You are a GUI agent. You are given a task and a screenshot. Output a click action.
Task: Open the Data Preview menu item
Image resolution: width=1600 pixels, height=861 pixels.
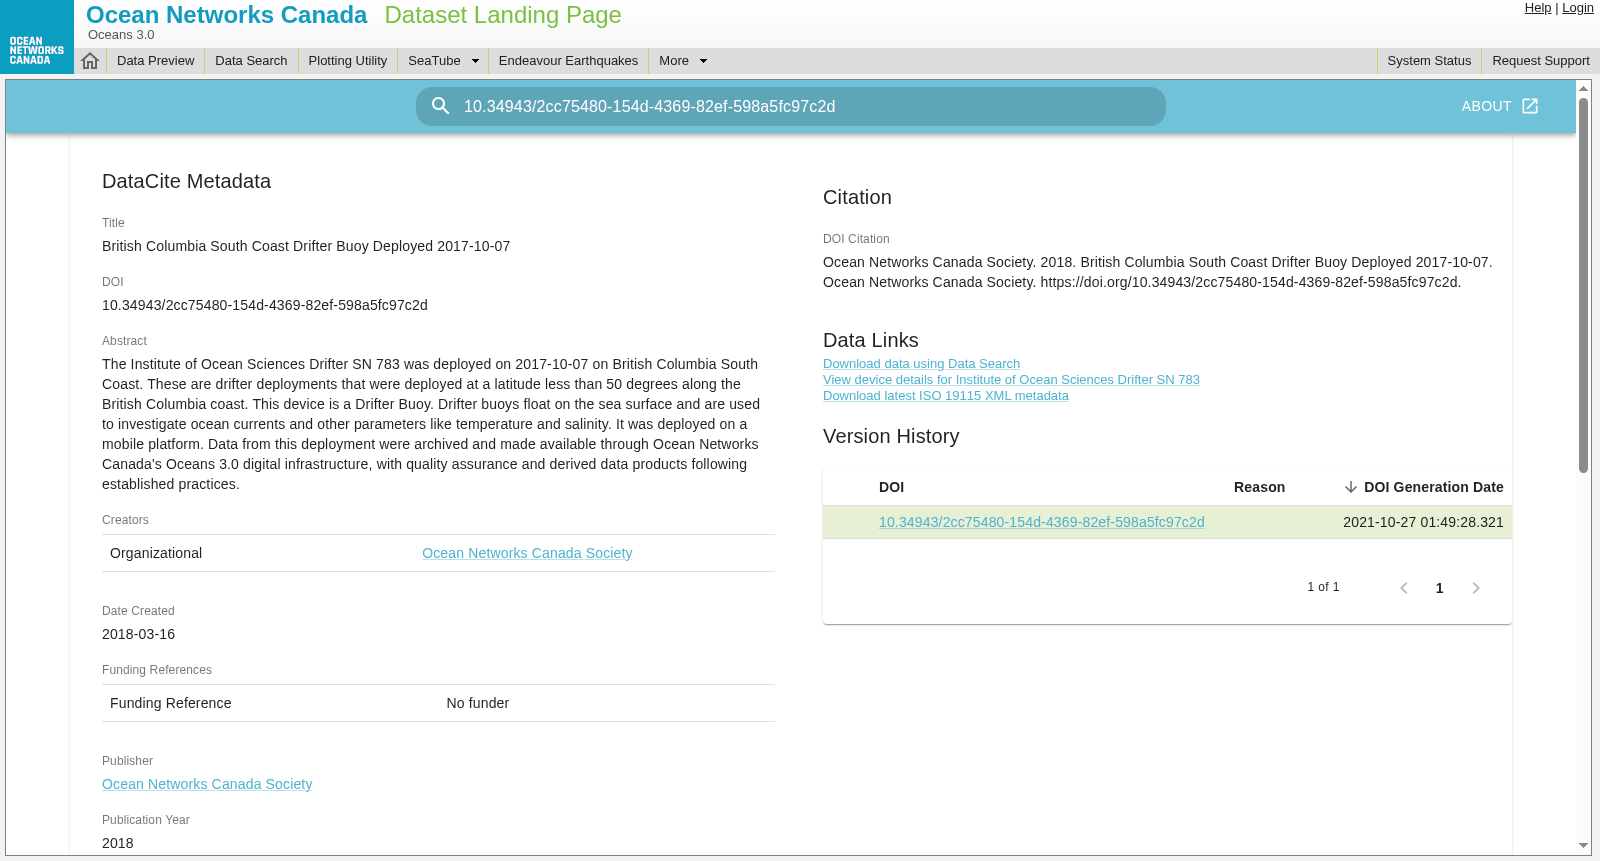point(155,61)
